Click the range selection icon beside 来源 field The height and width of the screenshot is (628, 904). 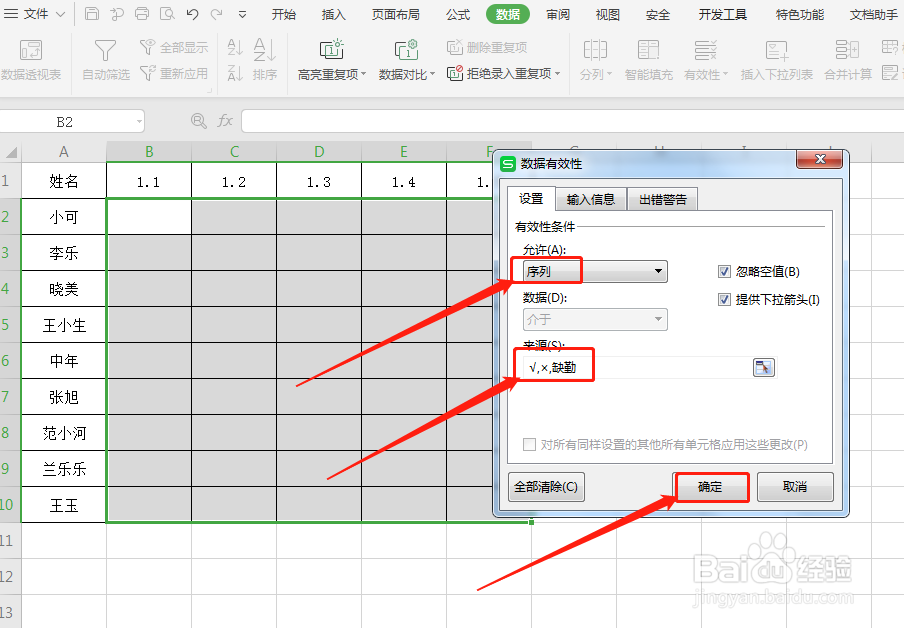(x=764, y=366)
